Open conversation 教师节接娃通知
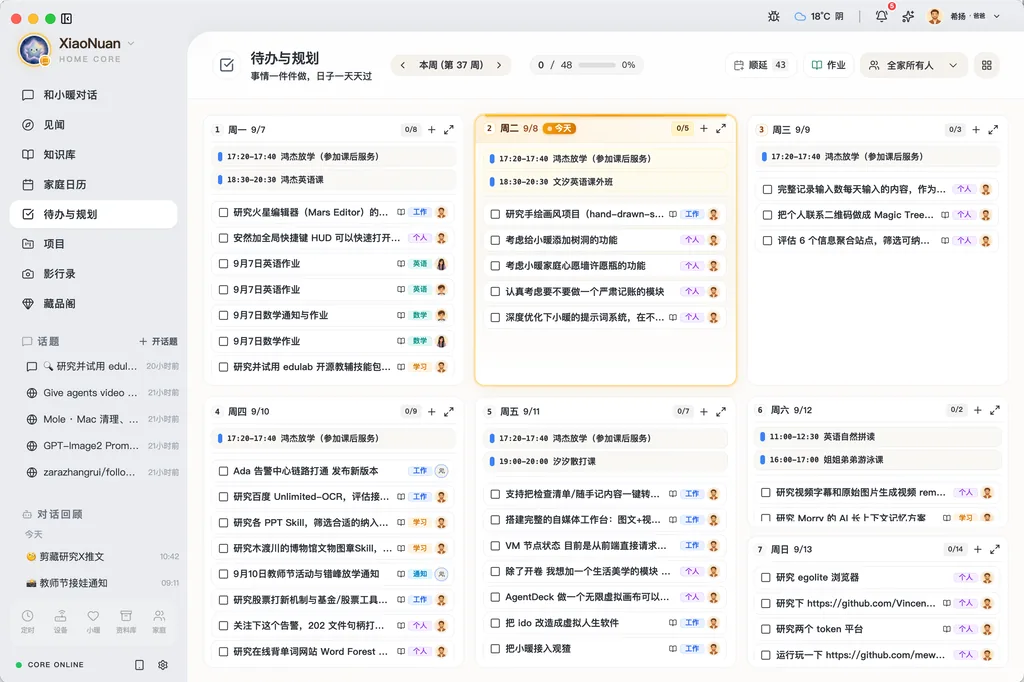The image size is (1024, 682). pos(101,583)
